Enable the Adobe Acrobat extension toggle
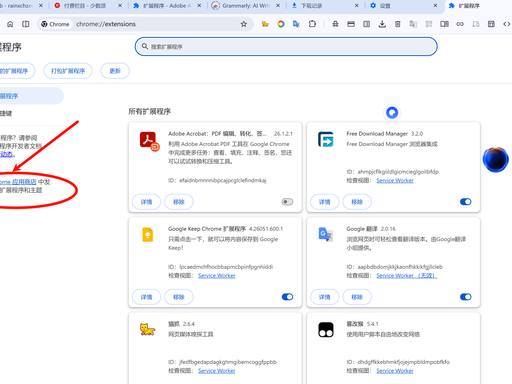This screenshot has height=384, width=512. point(287,202)
